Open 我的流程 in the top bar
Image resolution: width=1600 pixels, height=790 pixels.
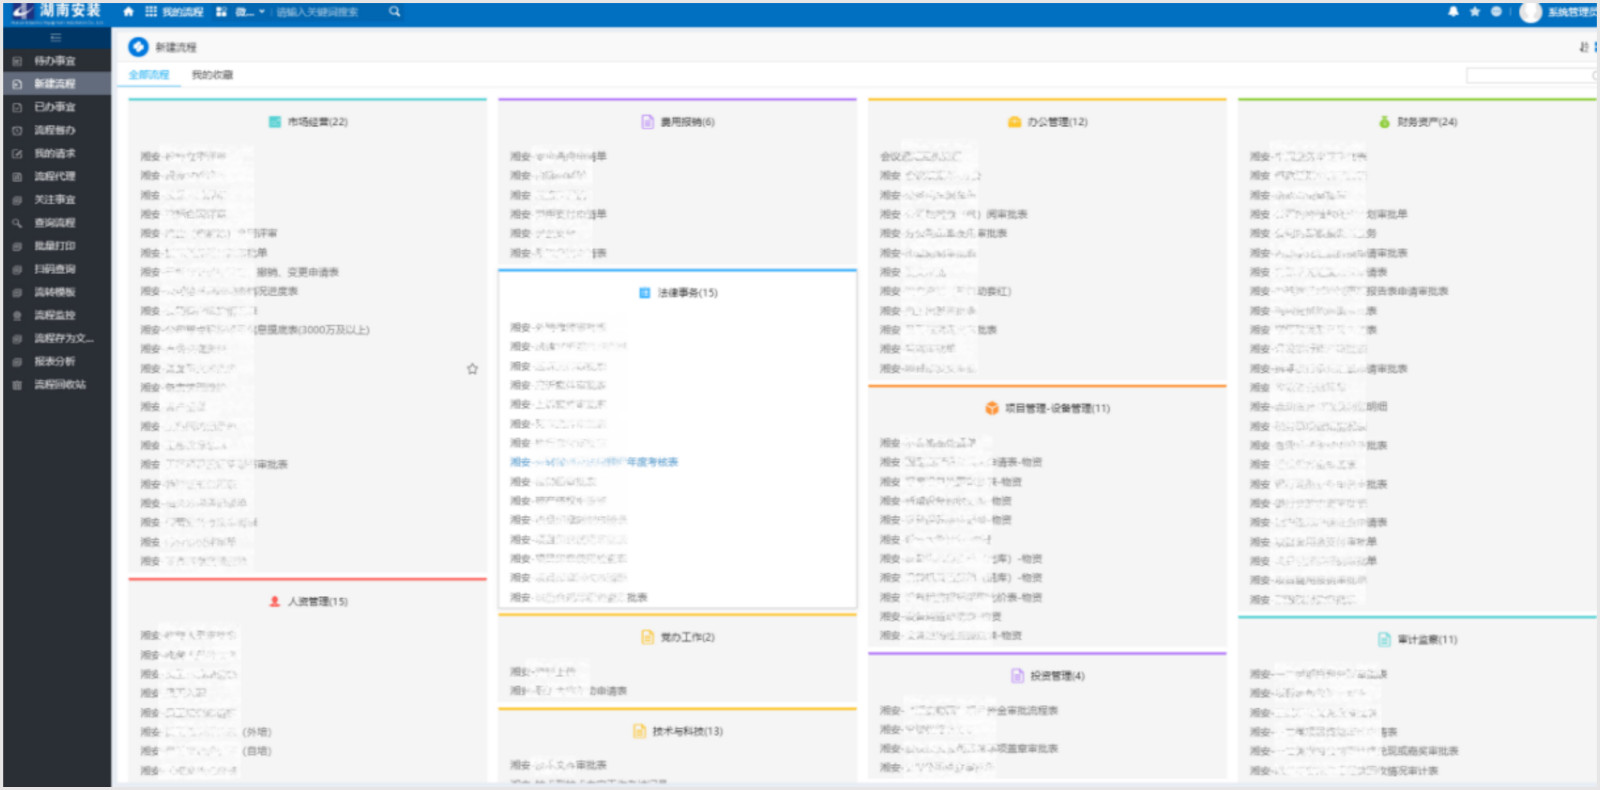coord(174,12)
